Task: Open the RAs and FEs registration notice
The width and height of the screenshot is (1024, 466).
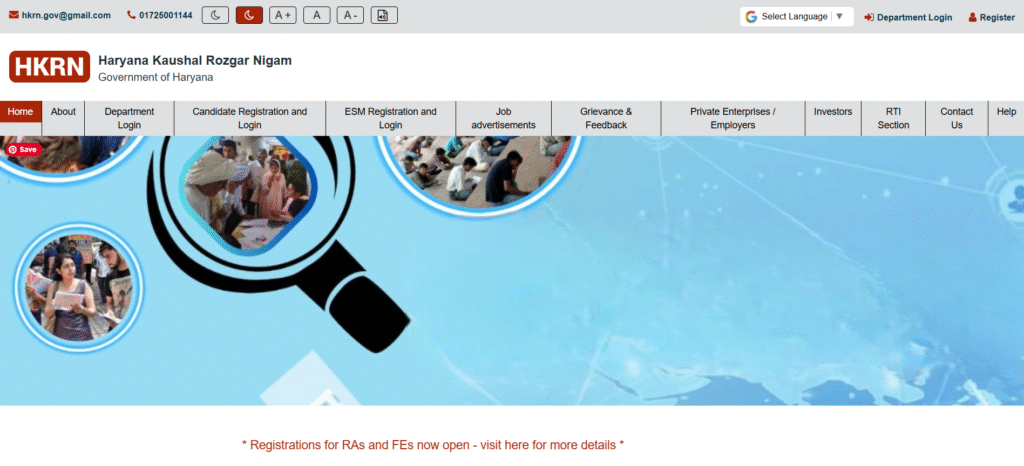Action: click(x=433, y=444)
